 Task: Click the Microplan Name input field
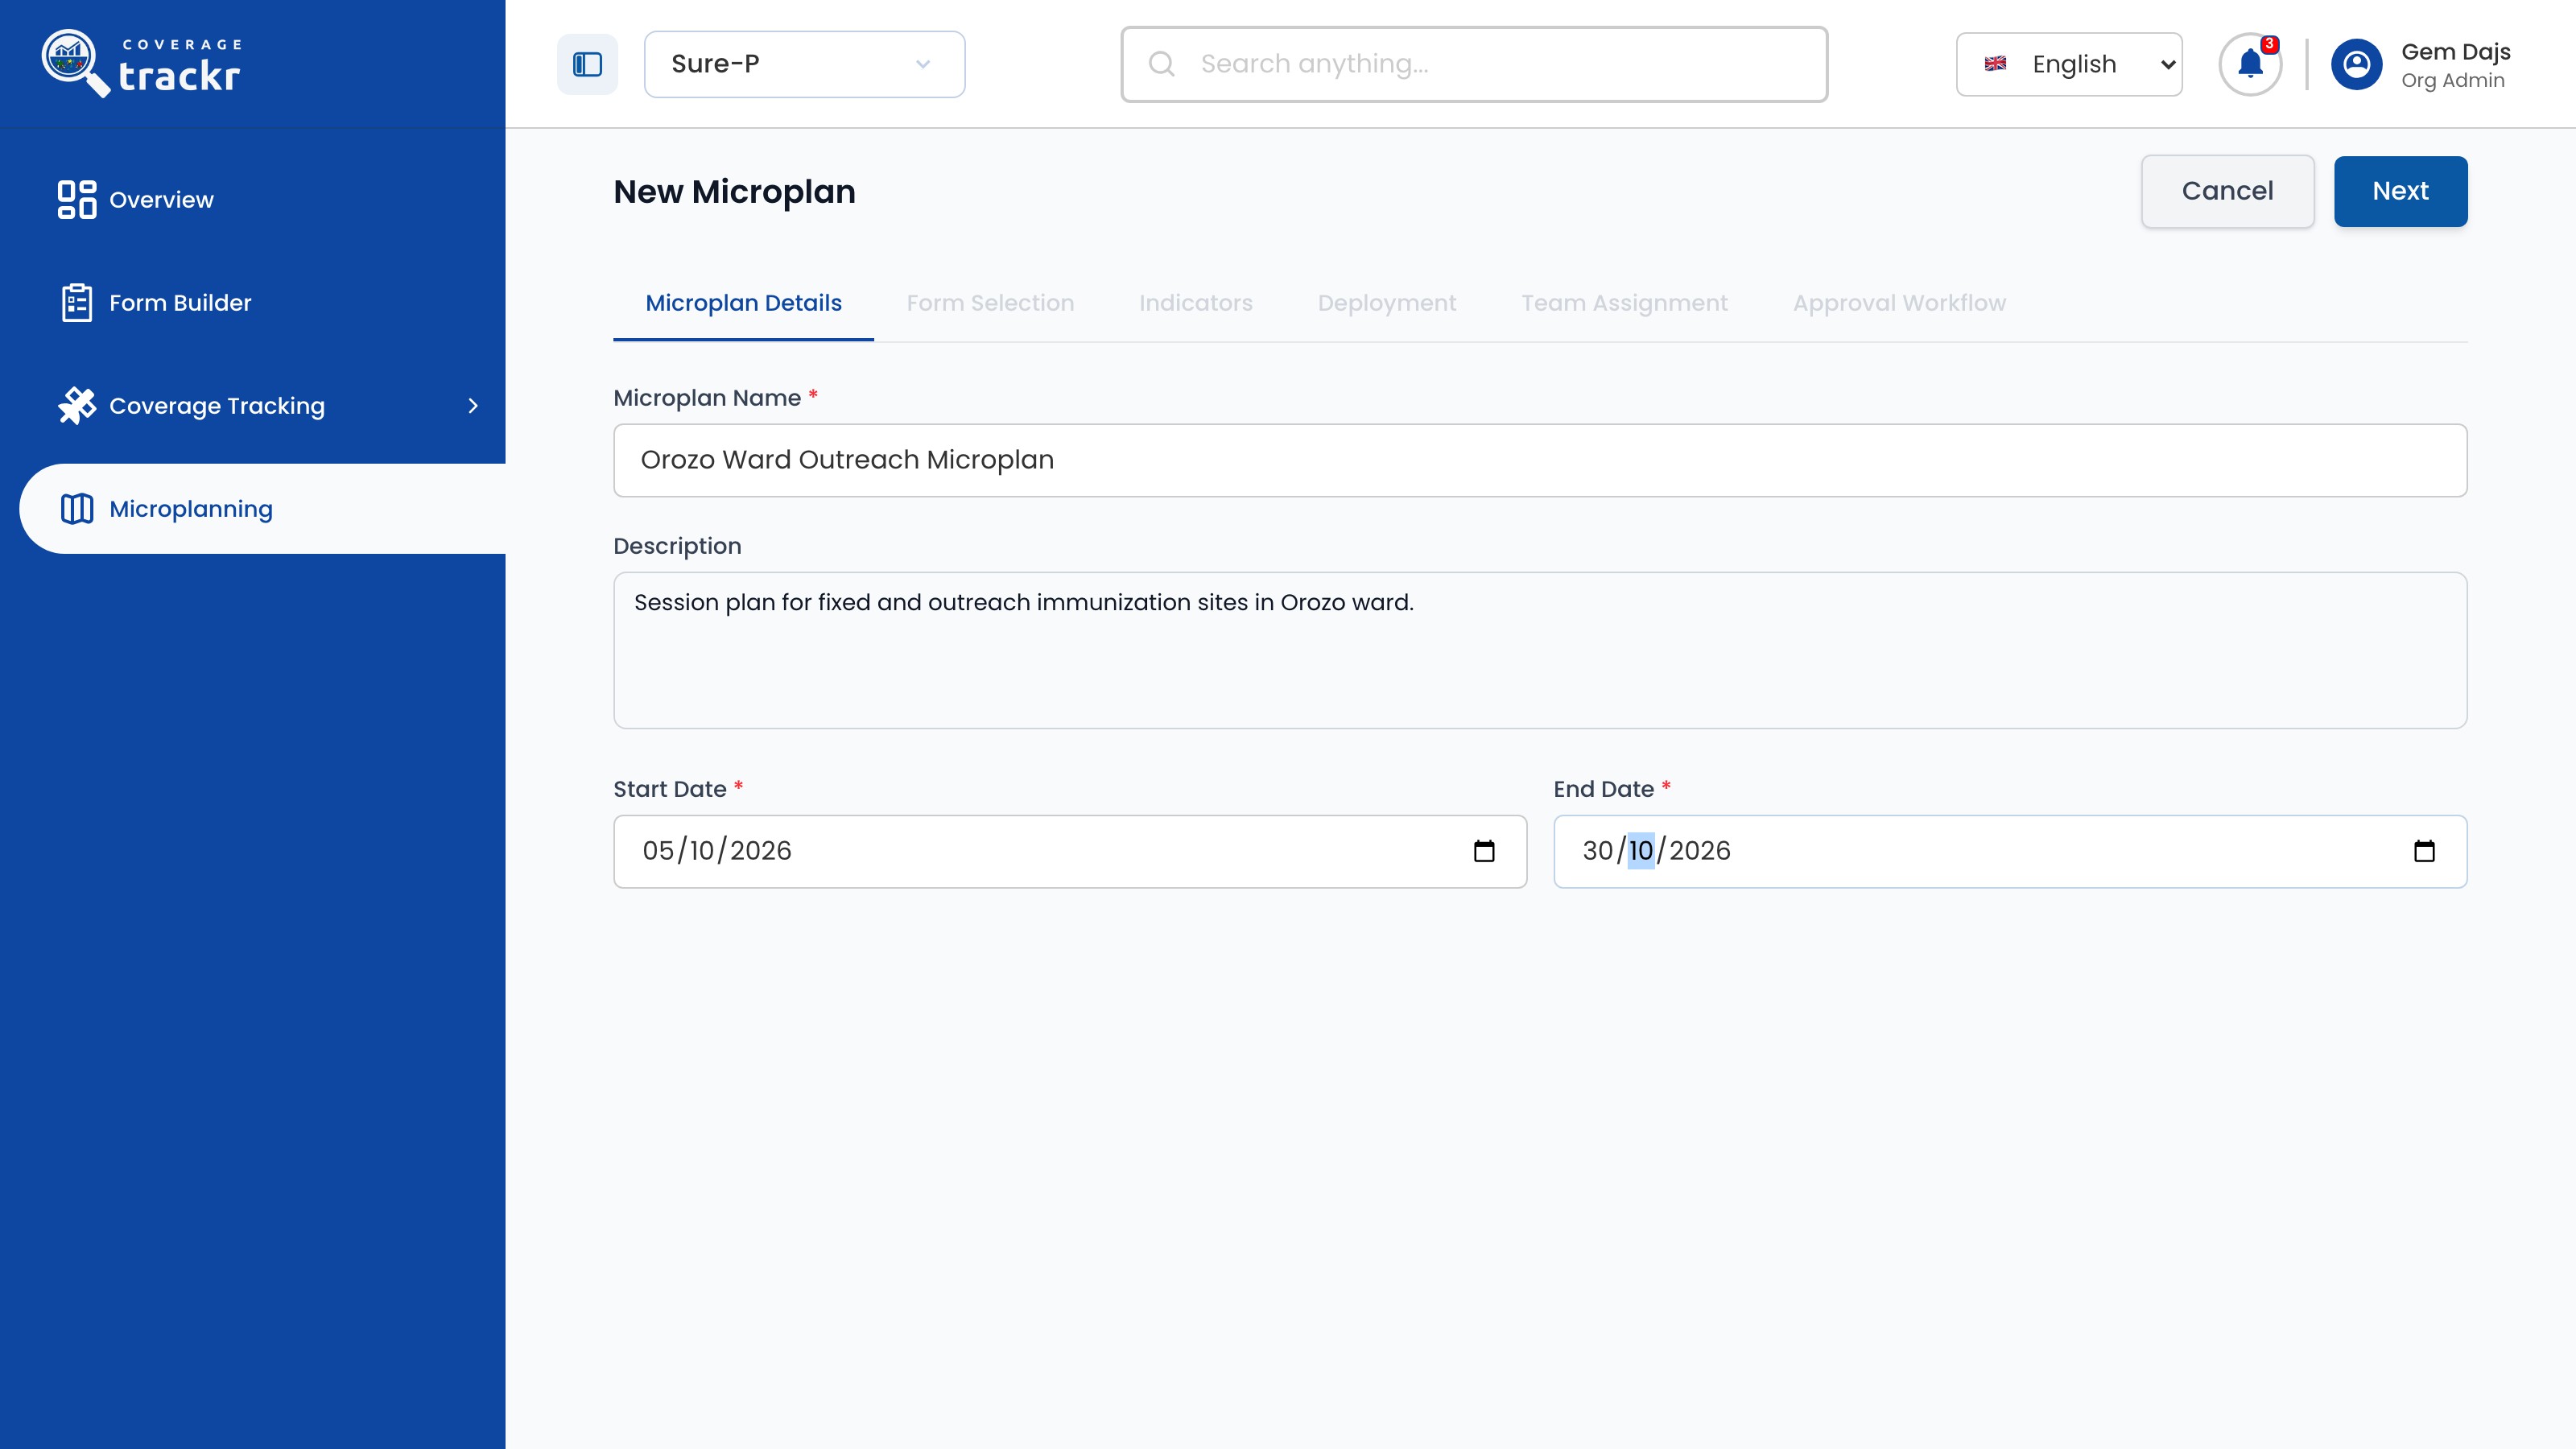(1540, 460)
